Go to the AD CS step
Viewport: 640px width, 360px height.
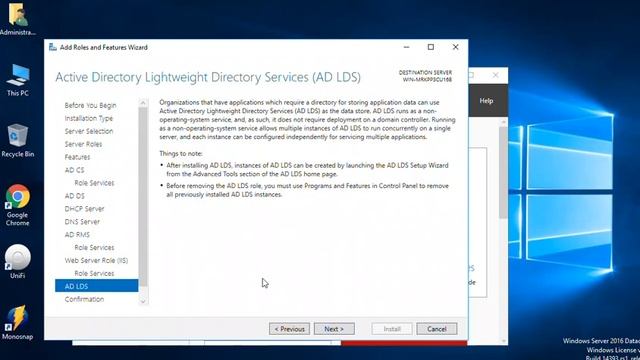tap(74, 170)
